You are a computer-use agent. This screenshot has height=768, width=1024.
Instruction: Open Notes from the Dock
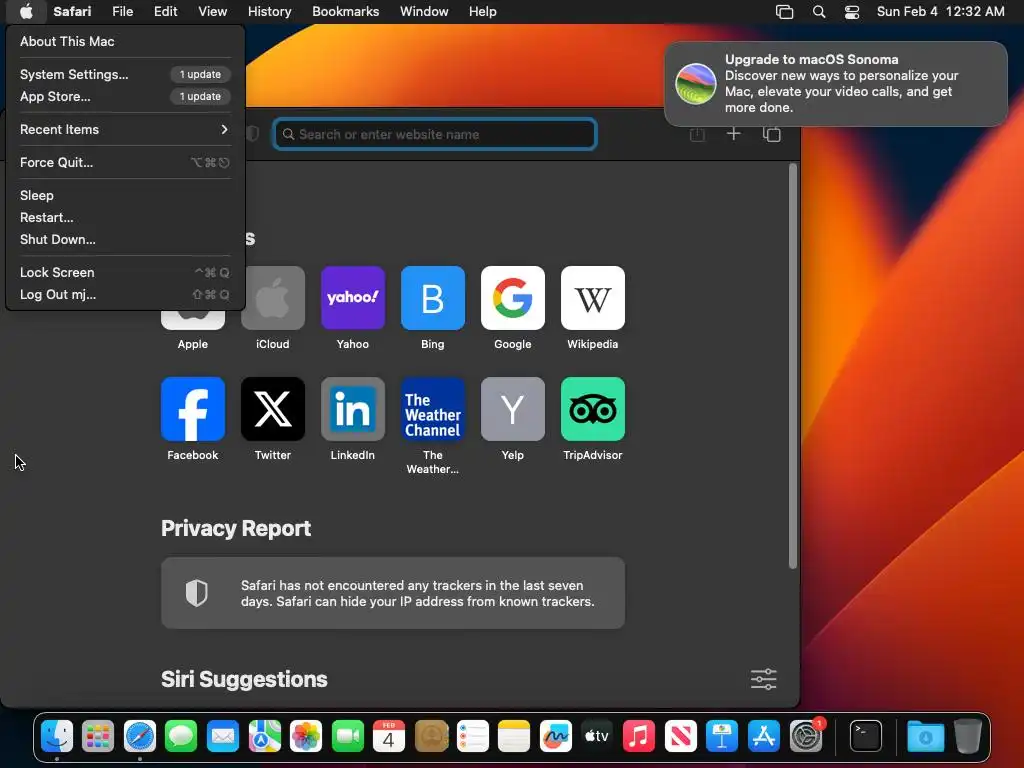pyautogui.click(x=514, y=736)
